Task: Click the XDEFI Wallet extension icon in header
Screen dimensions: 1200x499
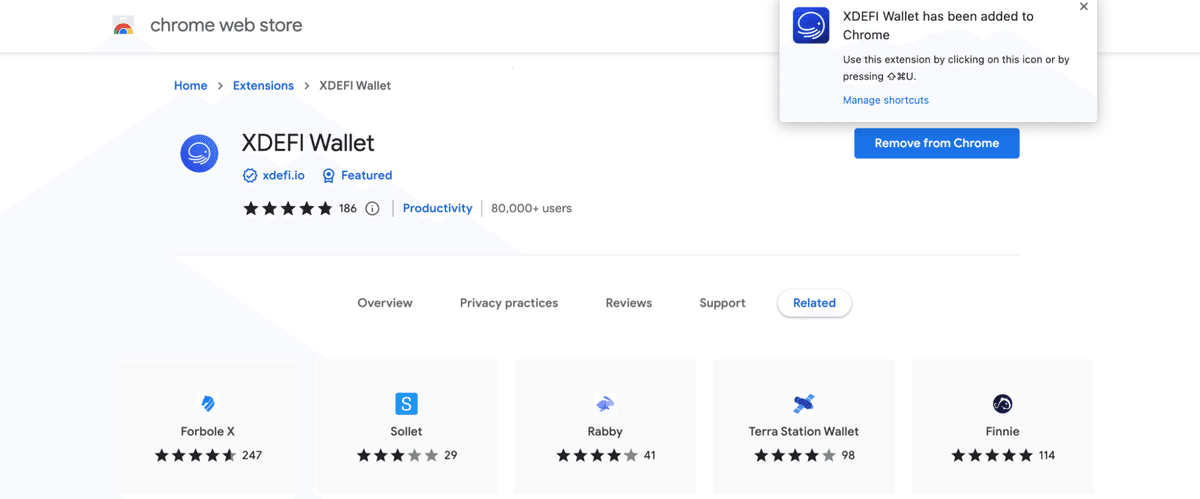Action: click(x=199, y=154)
